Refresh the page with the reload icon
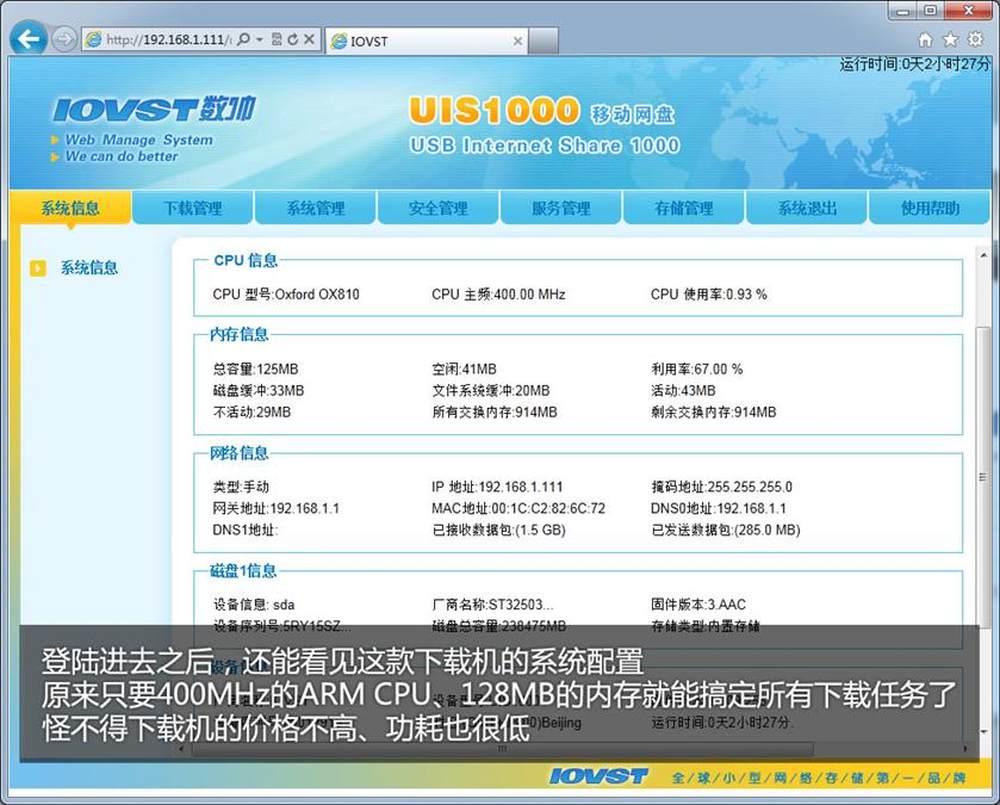The width and height of the screenshot is (1000, 805). click(293, 40)
